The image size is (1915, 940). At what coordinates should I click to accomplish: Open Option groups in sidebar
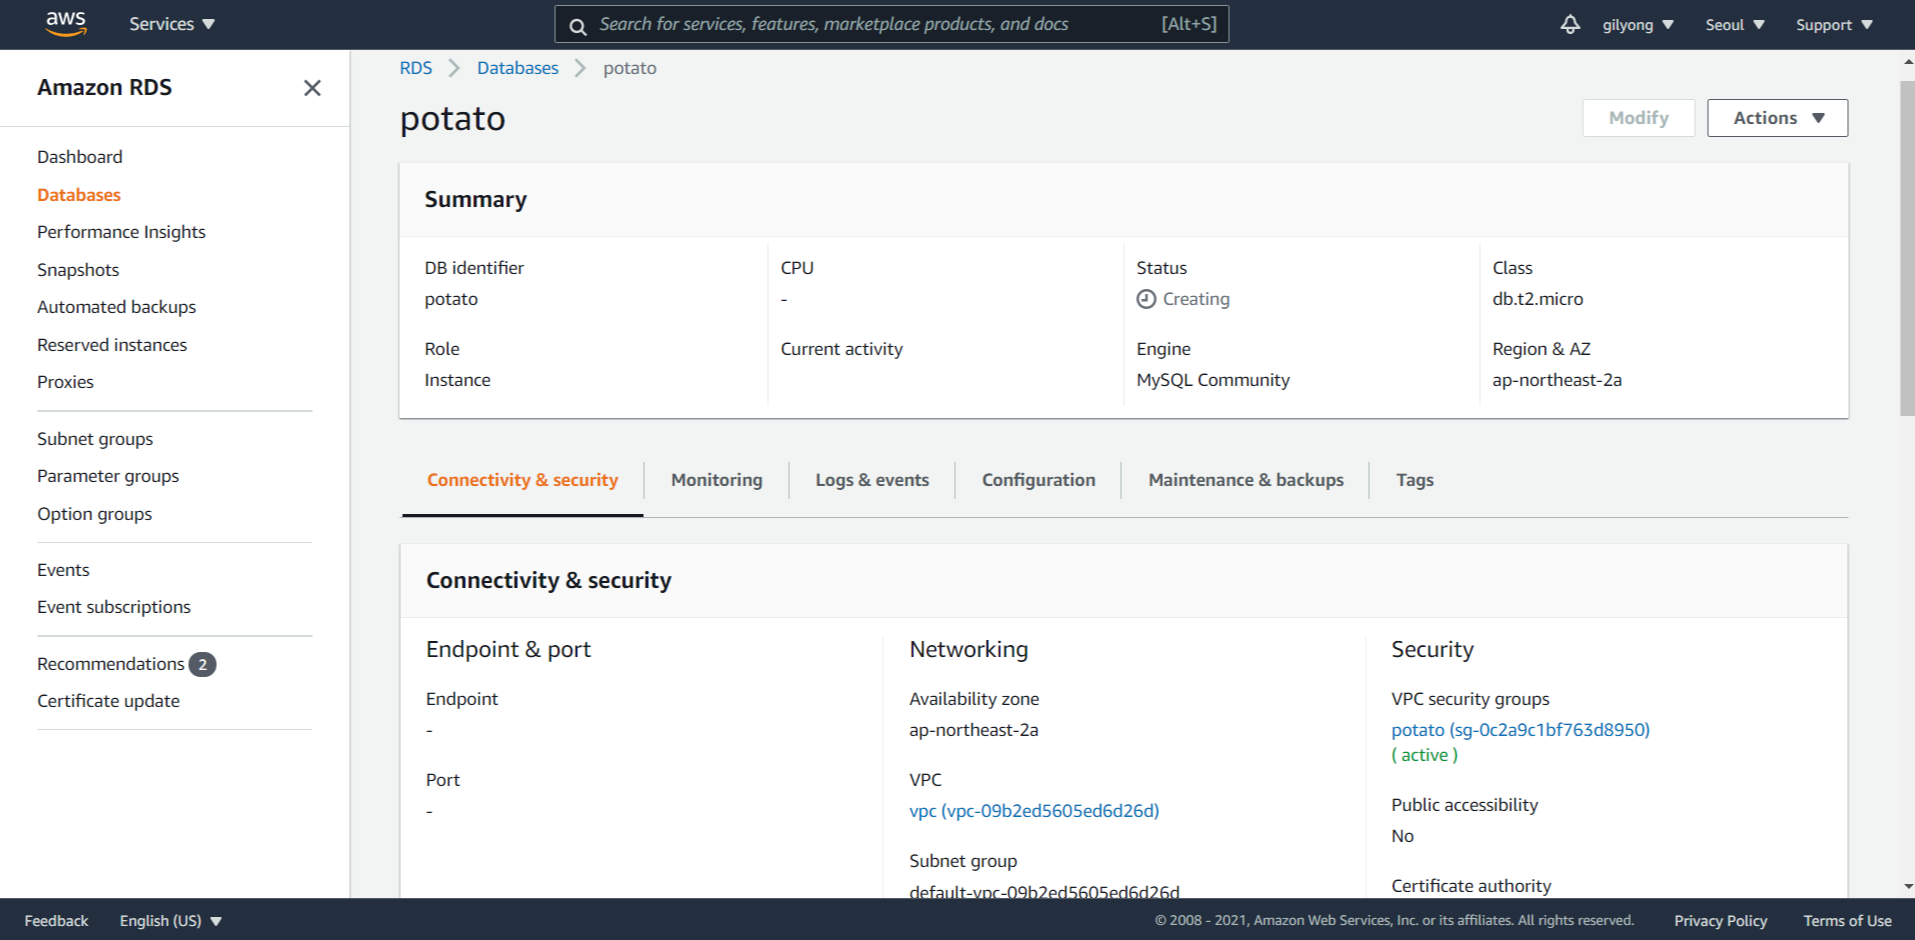pos(94,514)
